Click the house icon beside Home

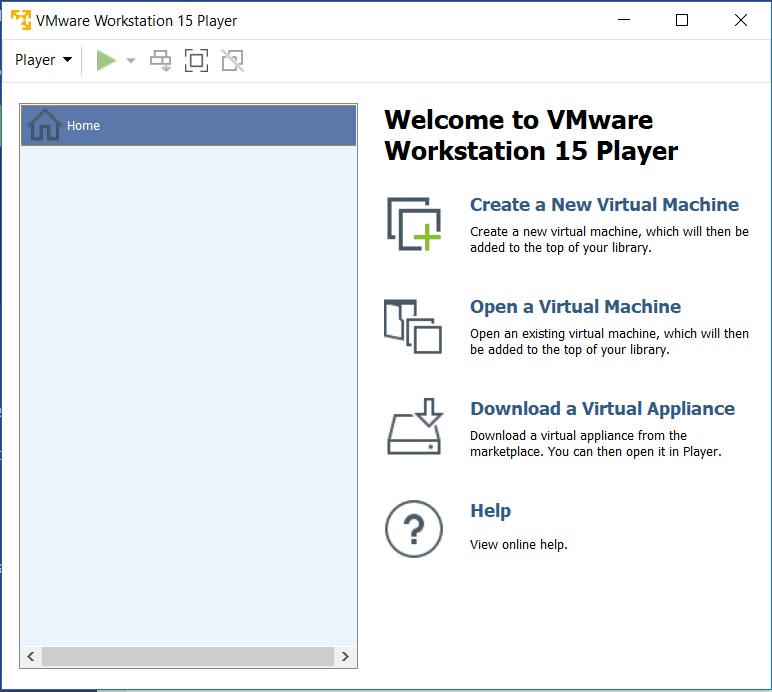(x=45, y=125)
